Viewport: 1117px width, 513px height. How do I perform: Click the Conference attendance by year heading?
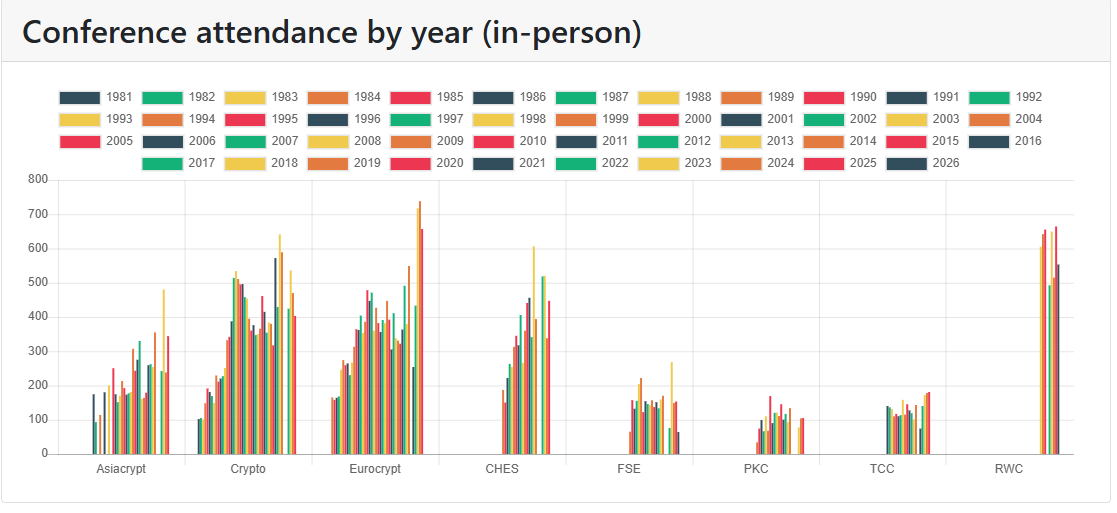(331, 32)
